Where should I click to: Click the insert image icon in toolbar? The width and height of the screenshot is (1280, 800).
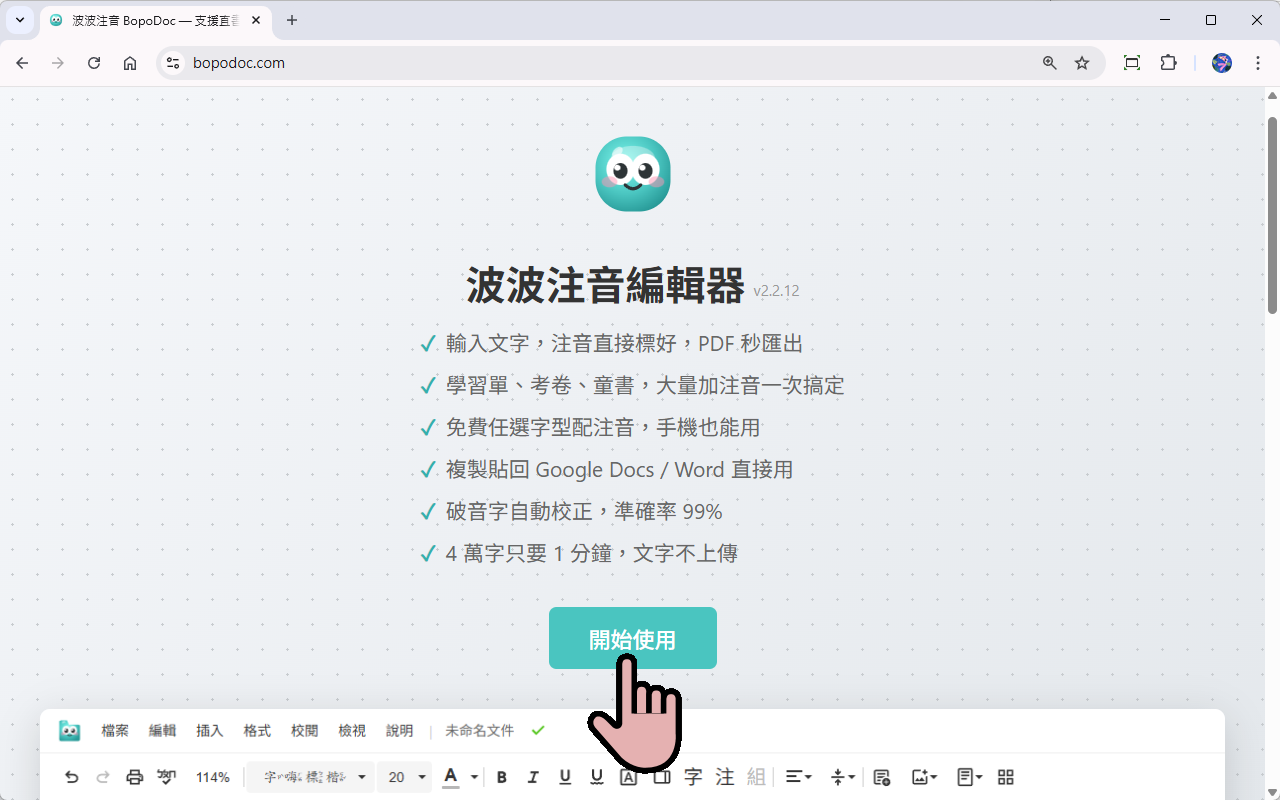[x=924, y=777]
